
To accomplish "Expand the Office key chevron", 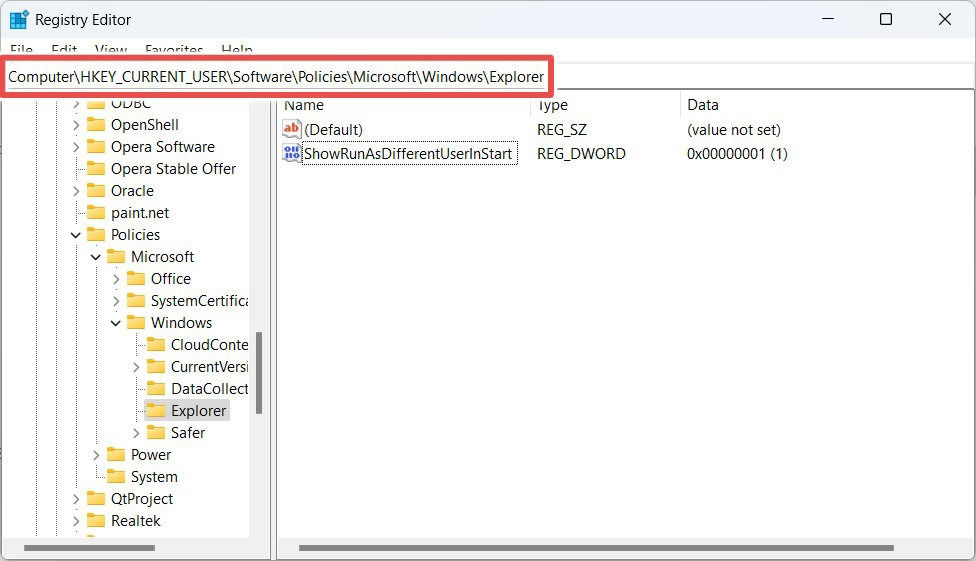I will pyautogui.click(x=116, y=279).
